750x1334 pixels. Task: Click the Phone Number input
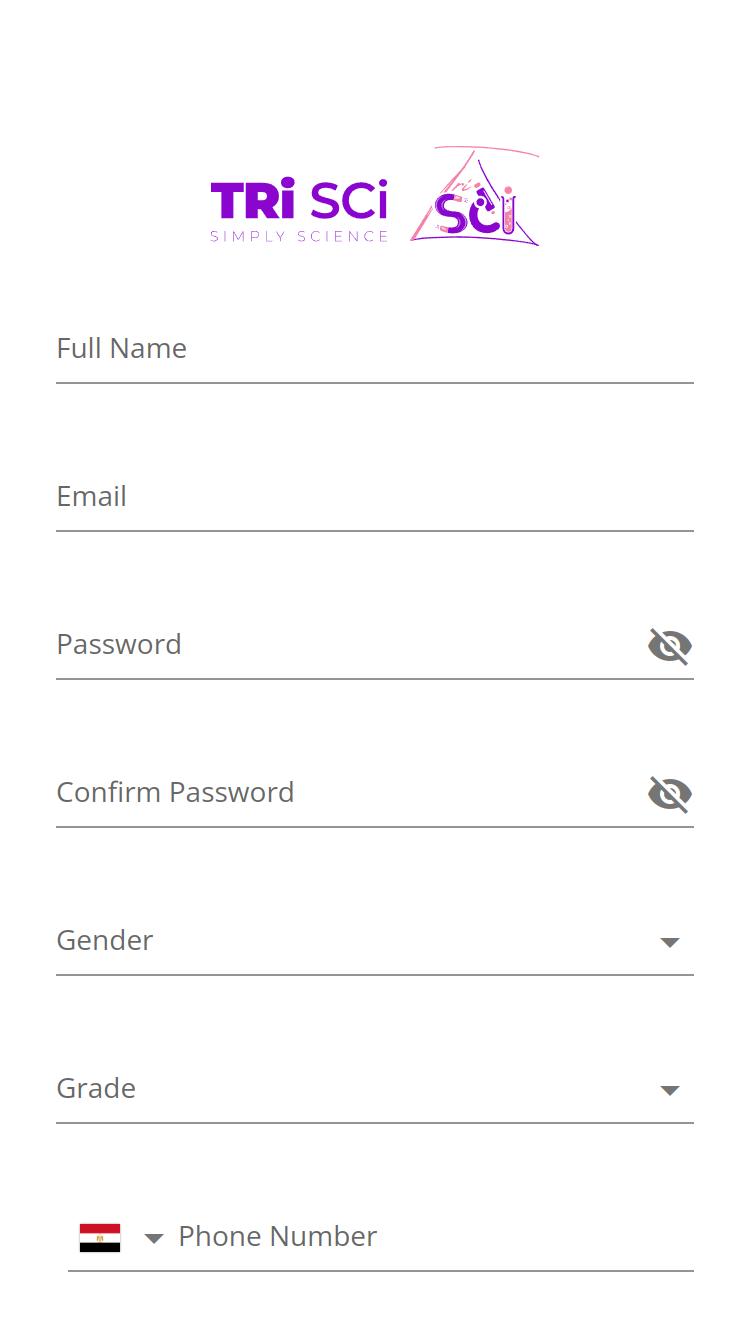(430, 1237)
